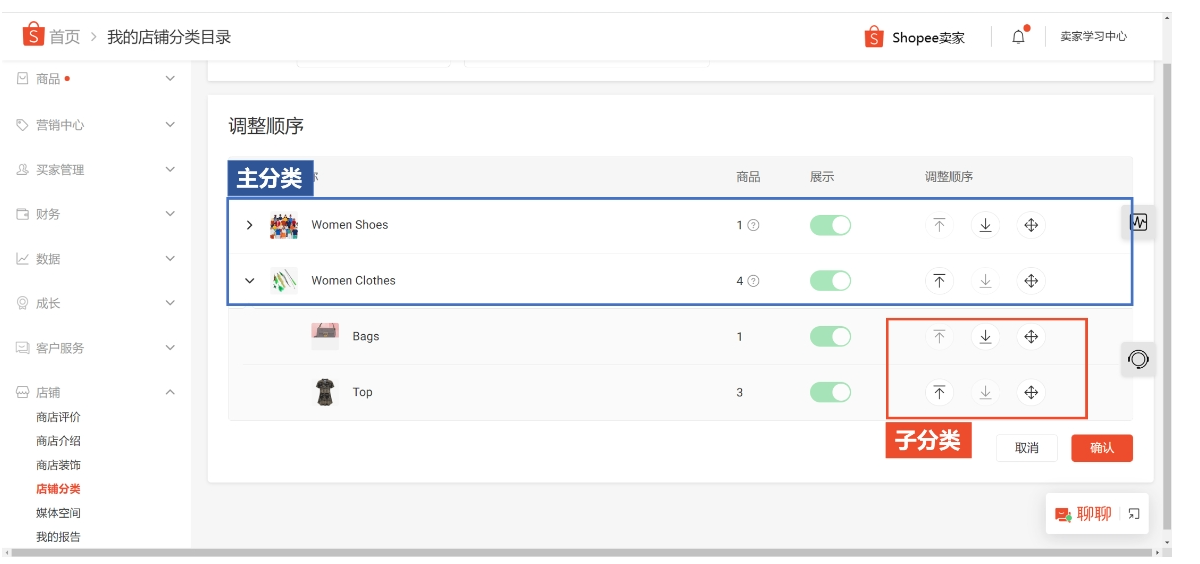Click the help icon beside Women Clothes count
This screenshot has height=564, width=1200.
click(753, 281)
